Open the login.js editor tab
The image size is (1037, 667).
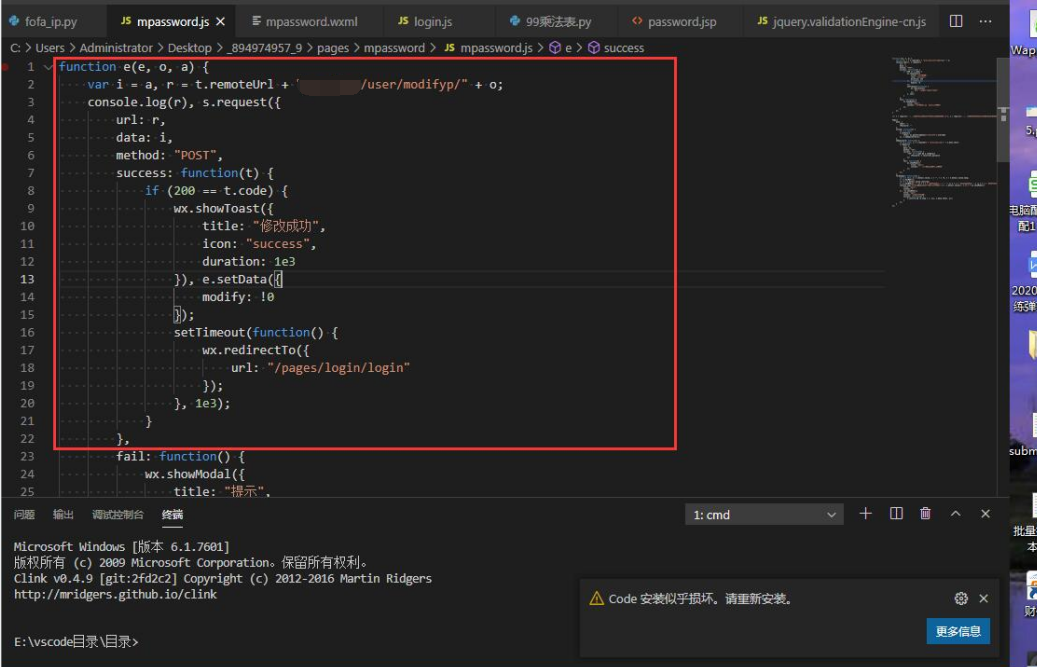pyautogui.click(x=425, y=22)
